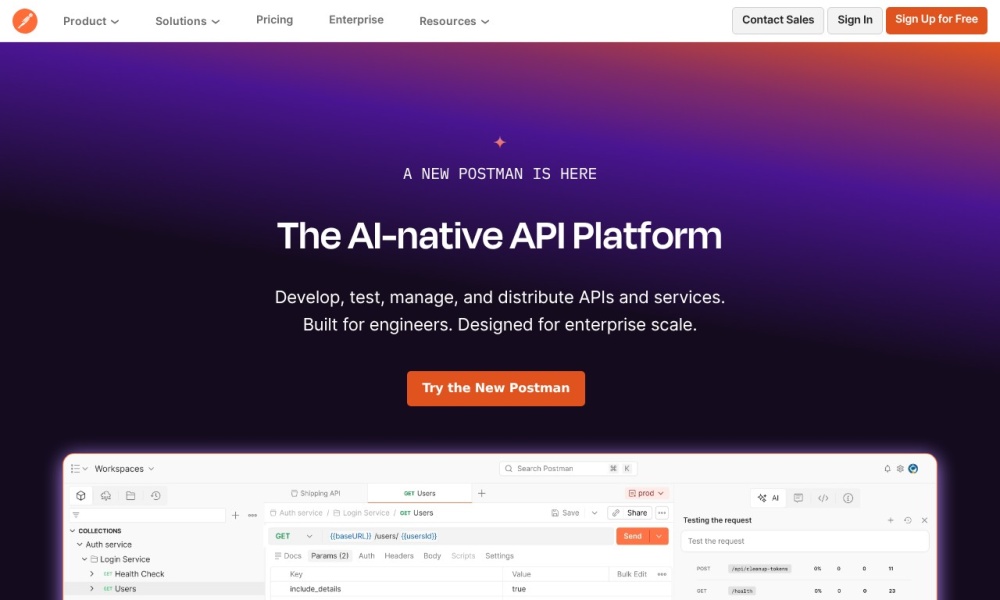
Task: Expand the Health Check request
Action: tap(92, 574)
